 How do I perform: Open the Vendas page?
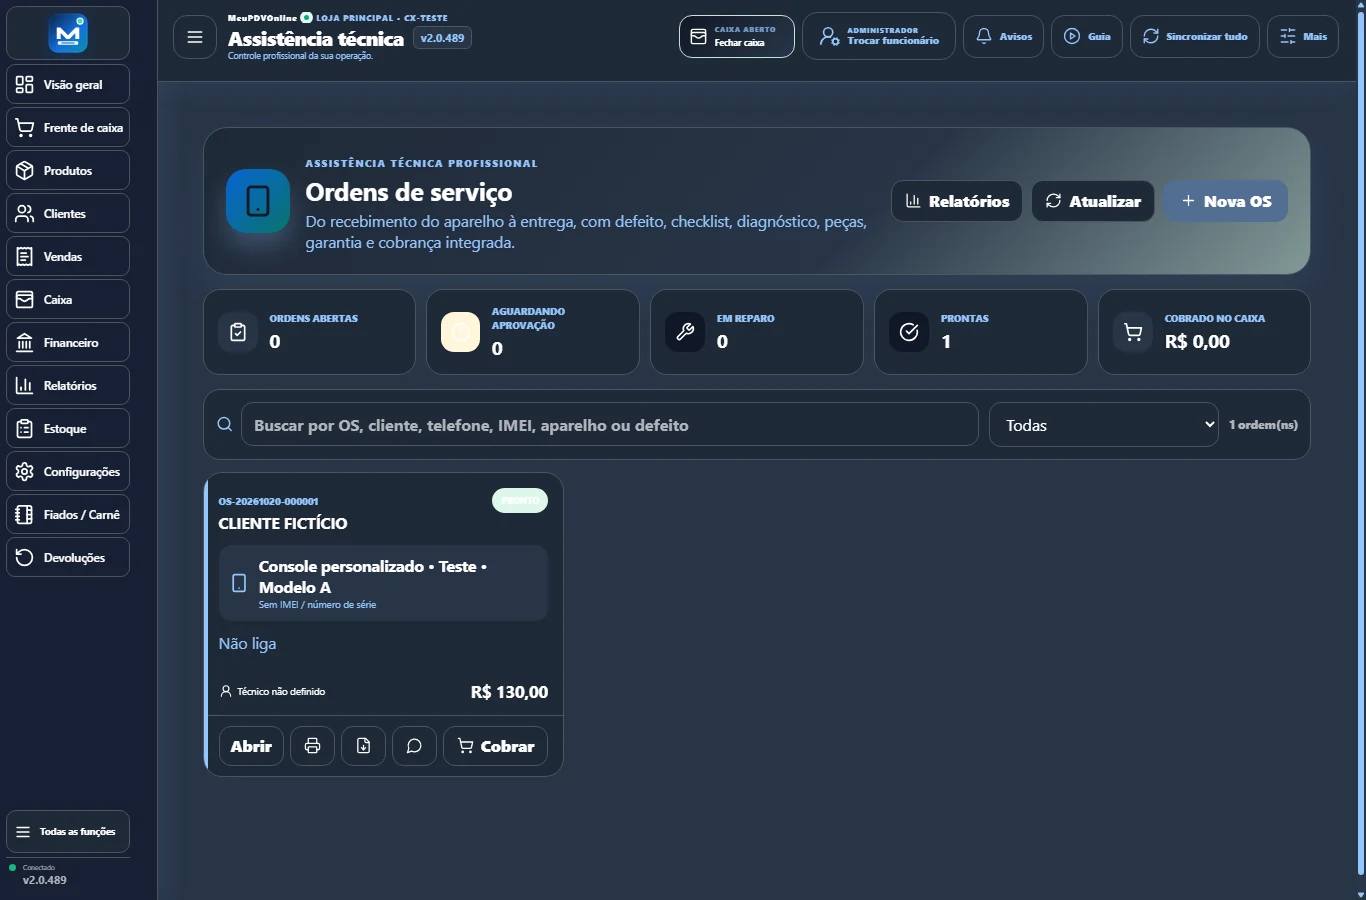click(x=68, y=257)
